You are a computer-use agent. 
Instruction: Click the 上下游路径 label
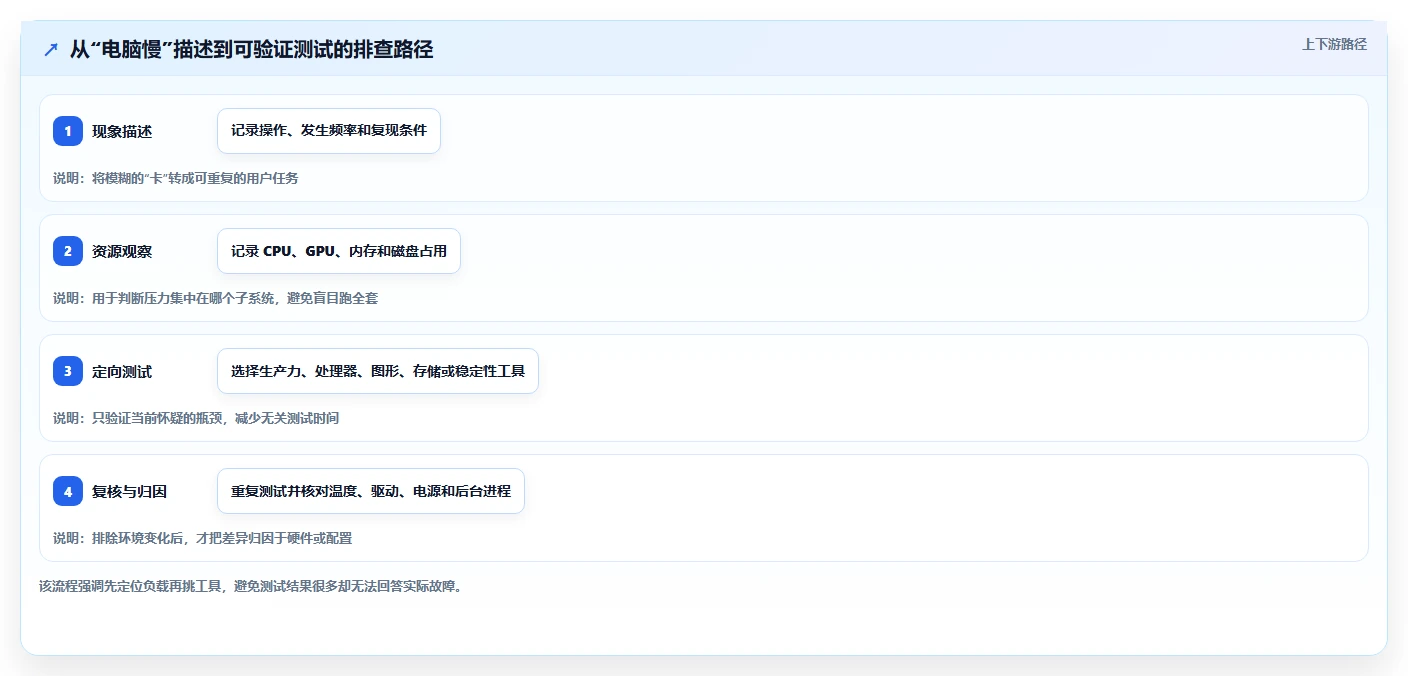tap(1334, 44)
